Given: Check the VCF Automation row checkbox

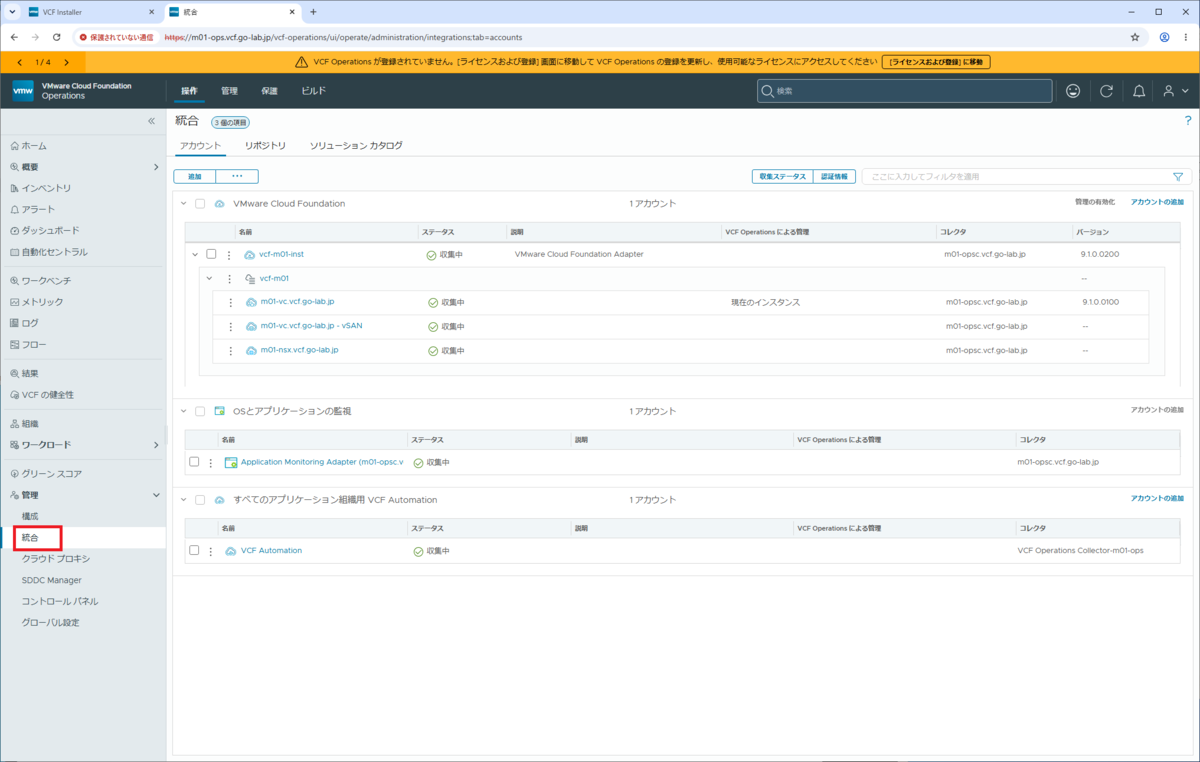Looking at the screenshot, I should pyautogui.click(x=194, y=550).
